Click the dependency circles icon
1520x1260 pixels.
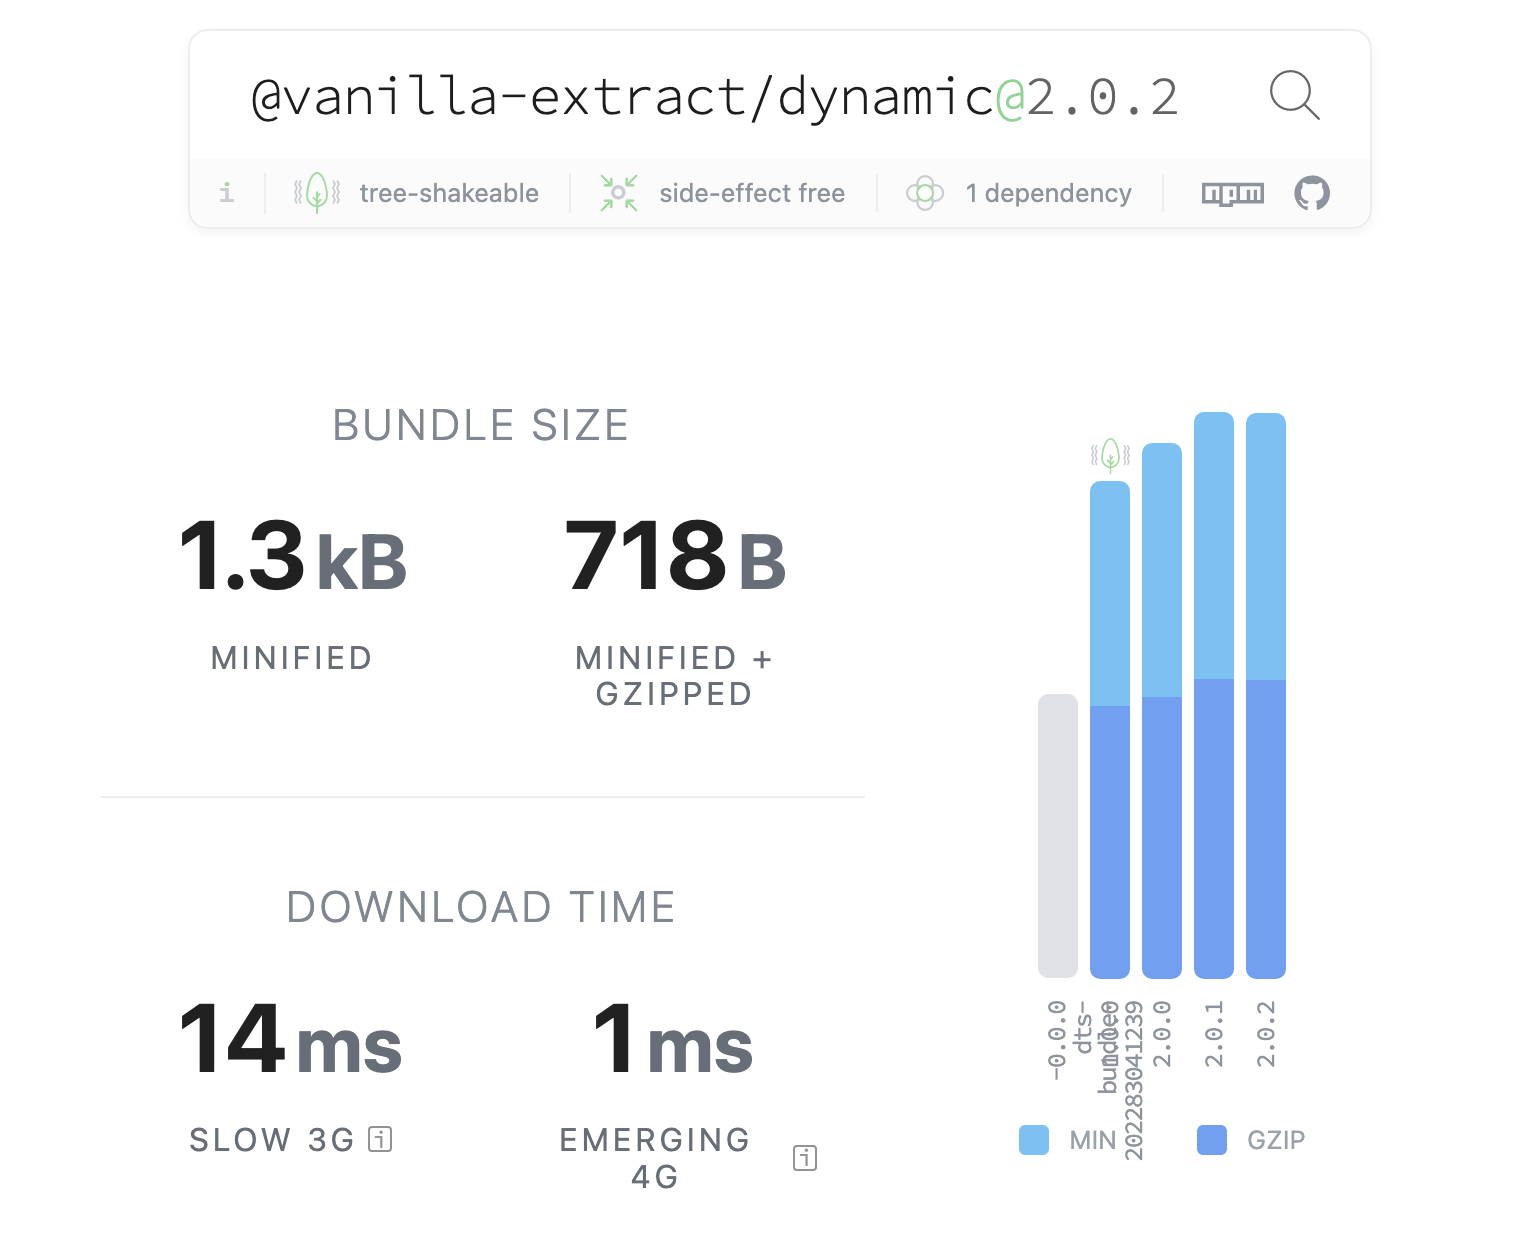coord(925,193)
